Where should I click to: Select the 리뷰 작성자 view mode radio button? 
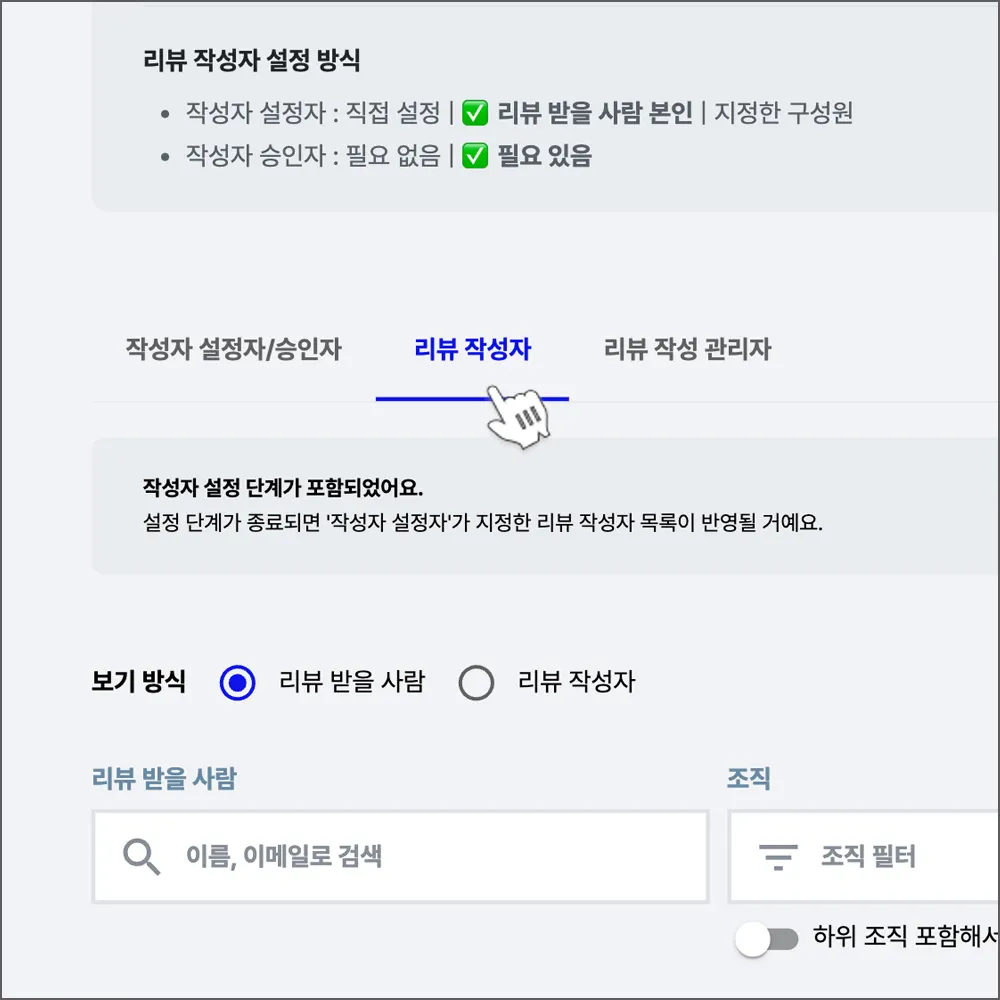point(476,684)
